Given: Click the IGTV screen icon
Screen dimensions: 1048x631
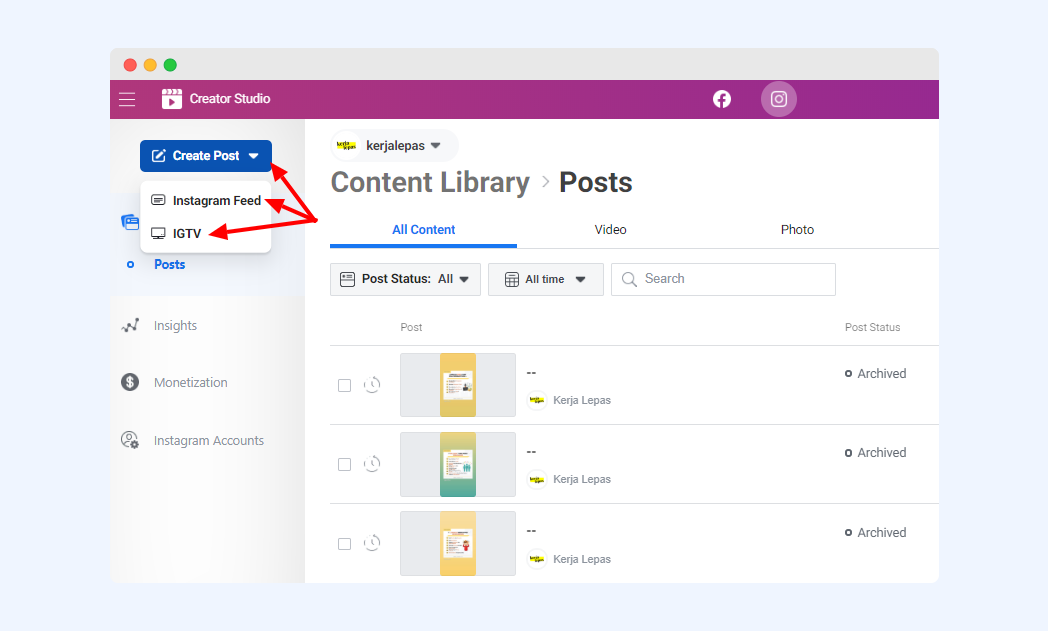Looking at the screenshot, I should (x=158, y=233).
